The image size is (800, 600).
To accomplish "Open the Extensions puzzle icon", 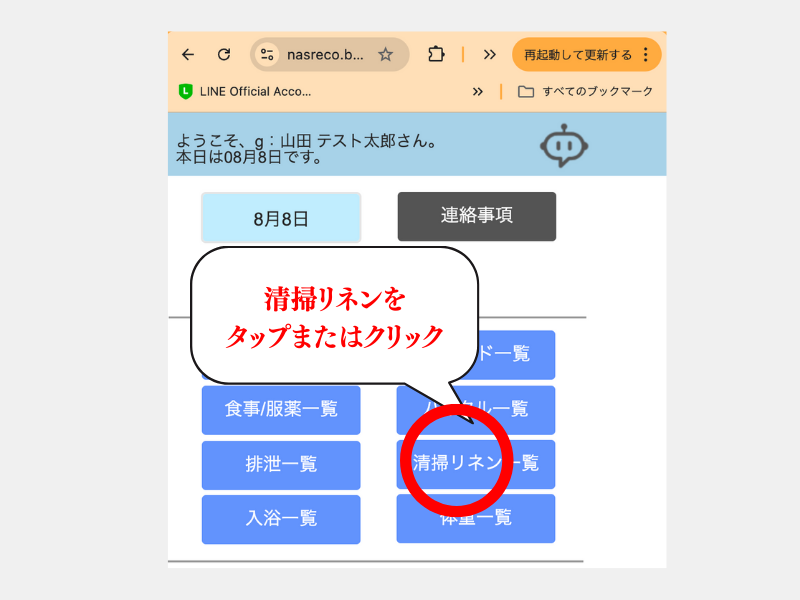I will 435,55.
